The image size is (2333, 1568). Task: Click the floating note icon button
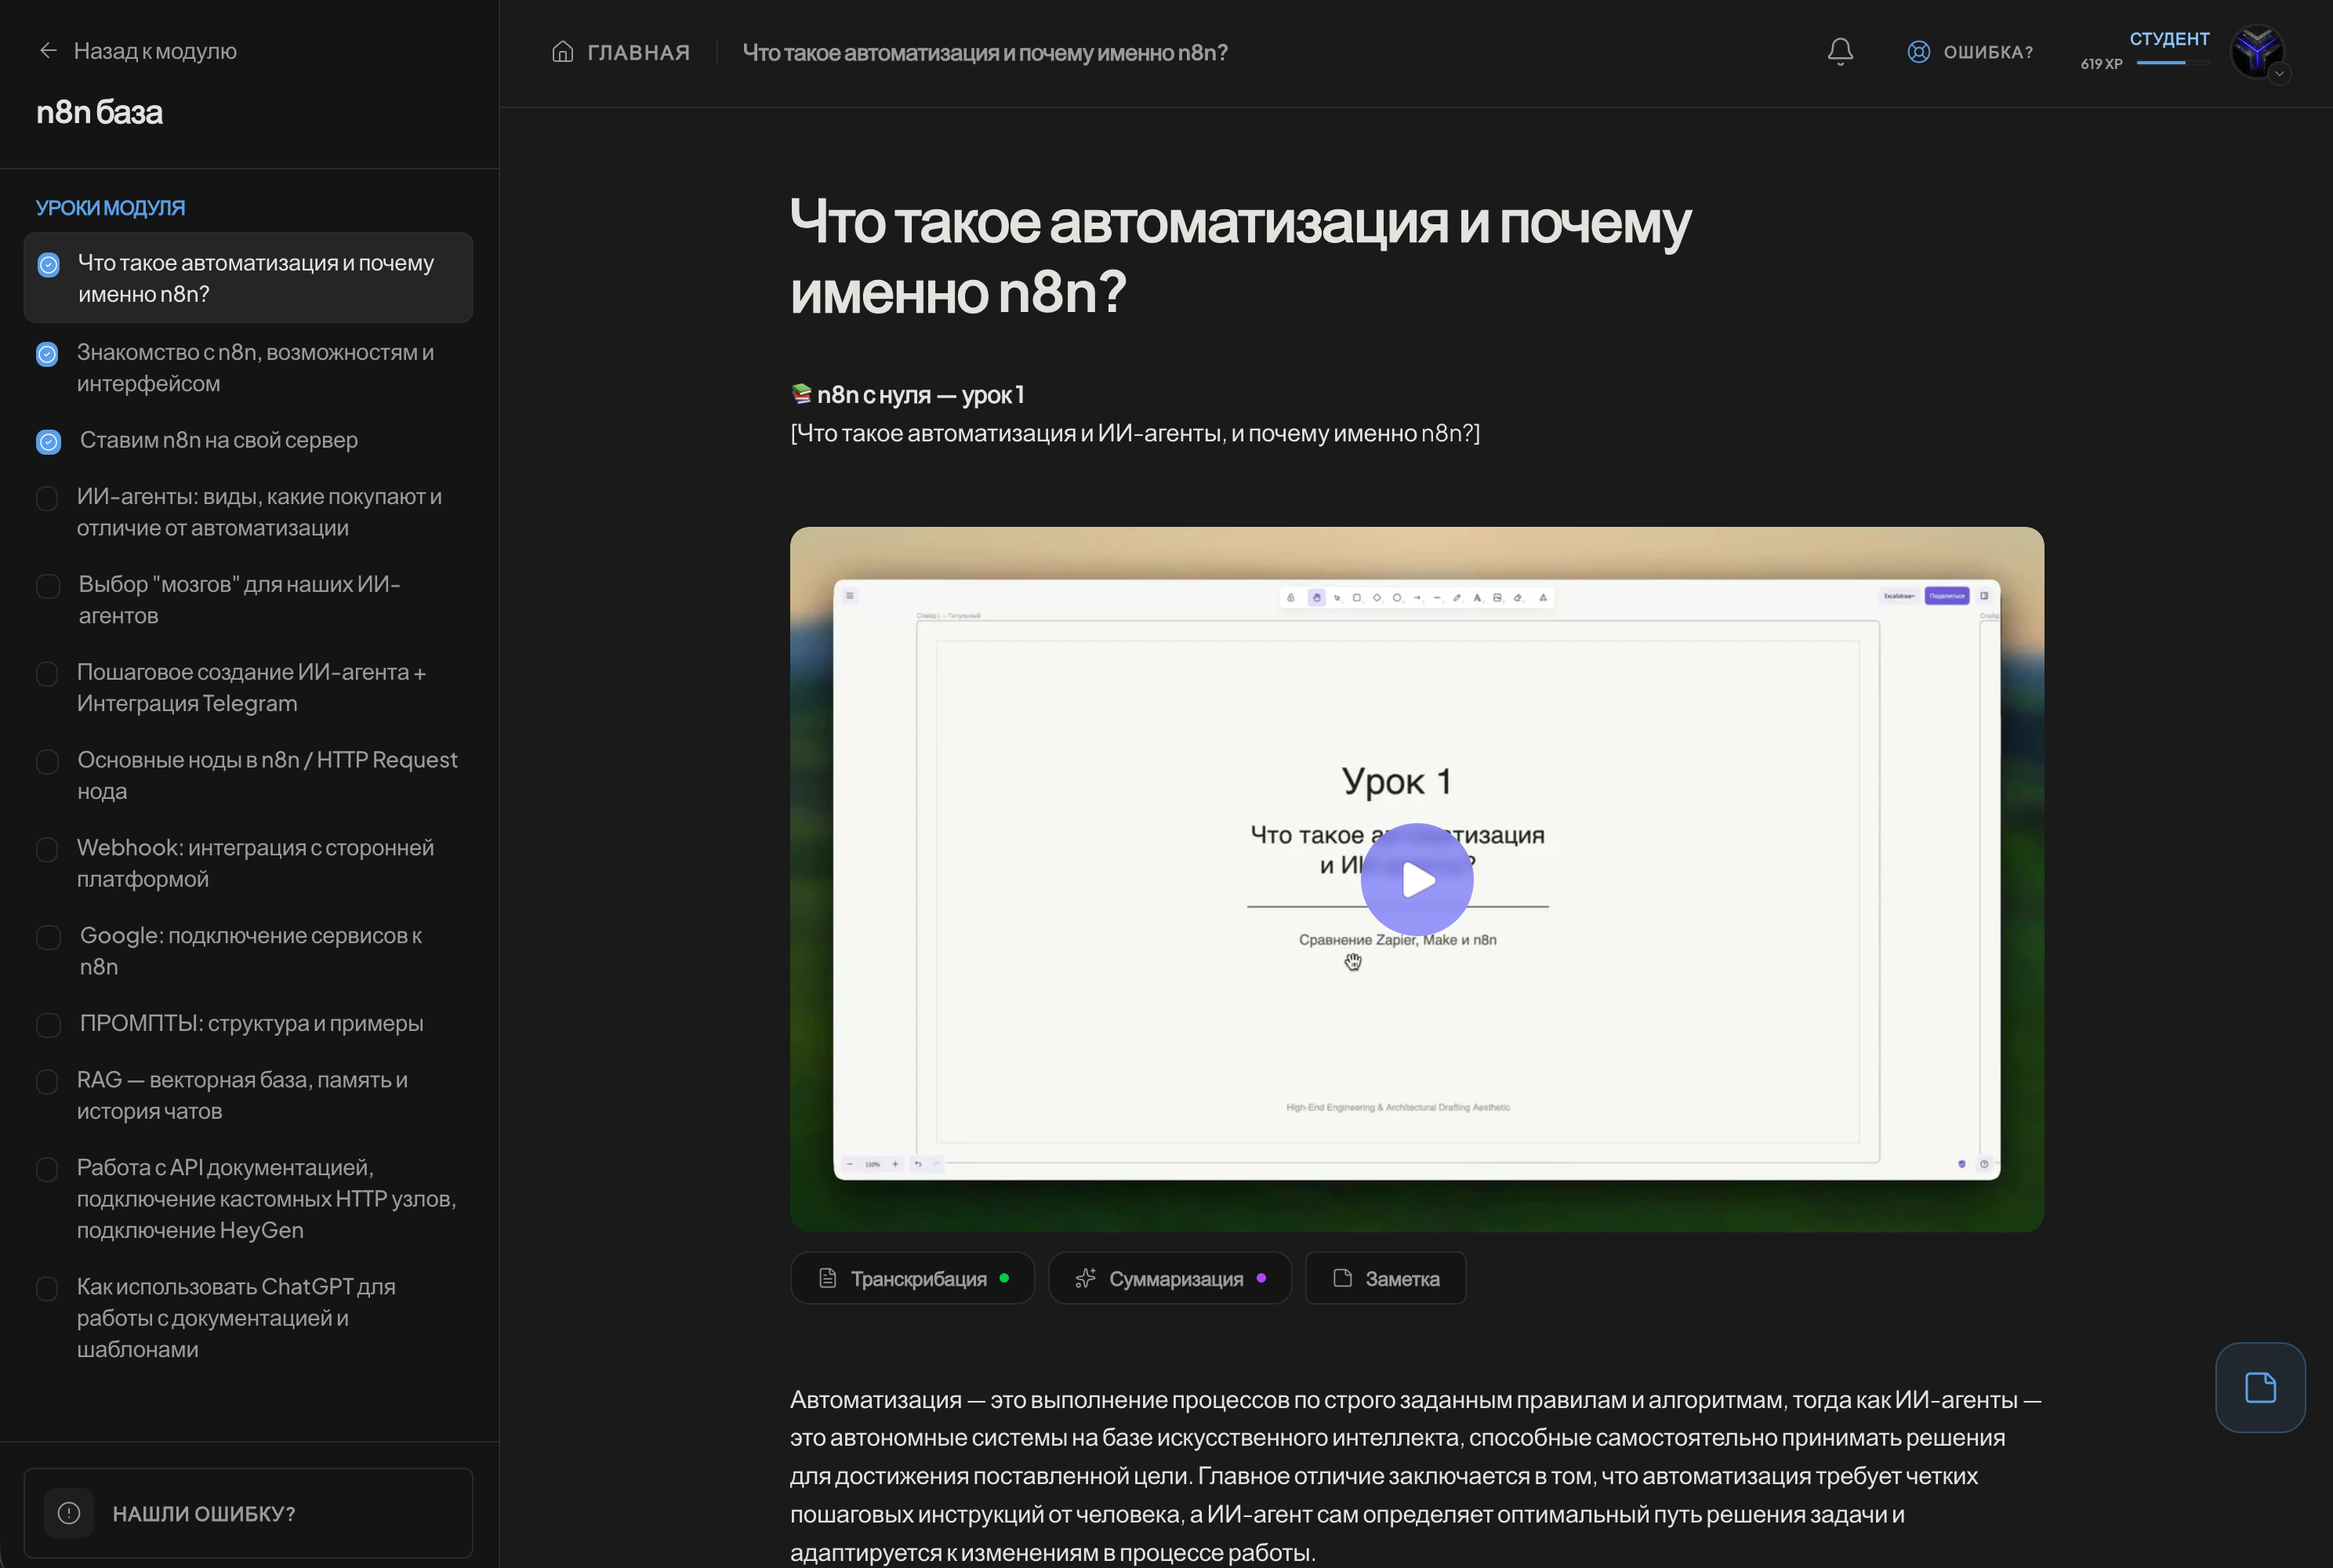click(x=2260, y=1387)
